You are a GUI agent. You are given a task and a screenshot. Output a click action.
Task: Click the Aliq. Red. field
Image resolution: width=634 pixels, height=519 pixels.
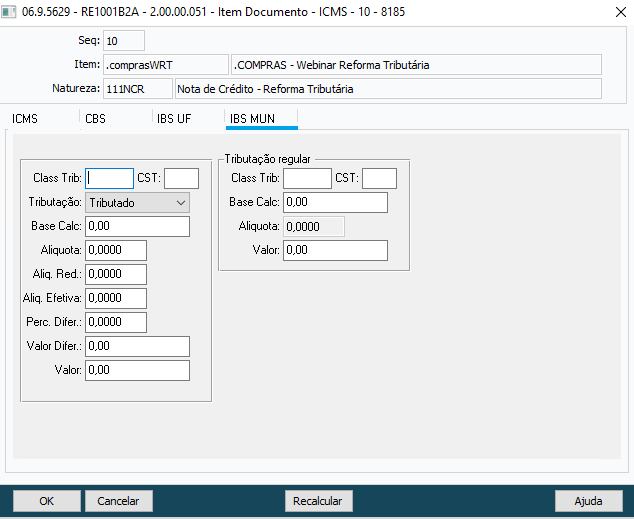point(116,274)
